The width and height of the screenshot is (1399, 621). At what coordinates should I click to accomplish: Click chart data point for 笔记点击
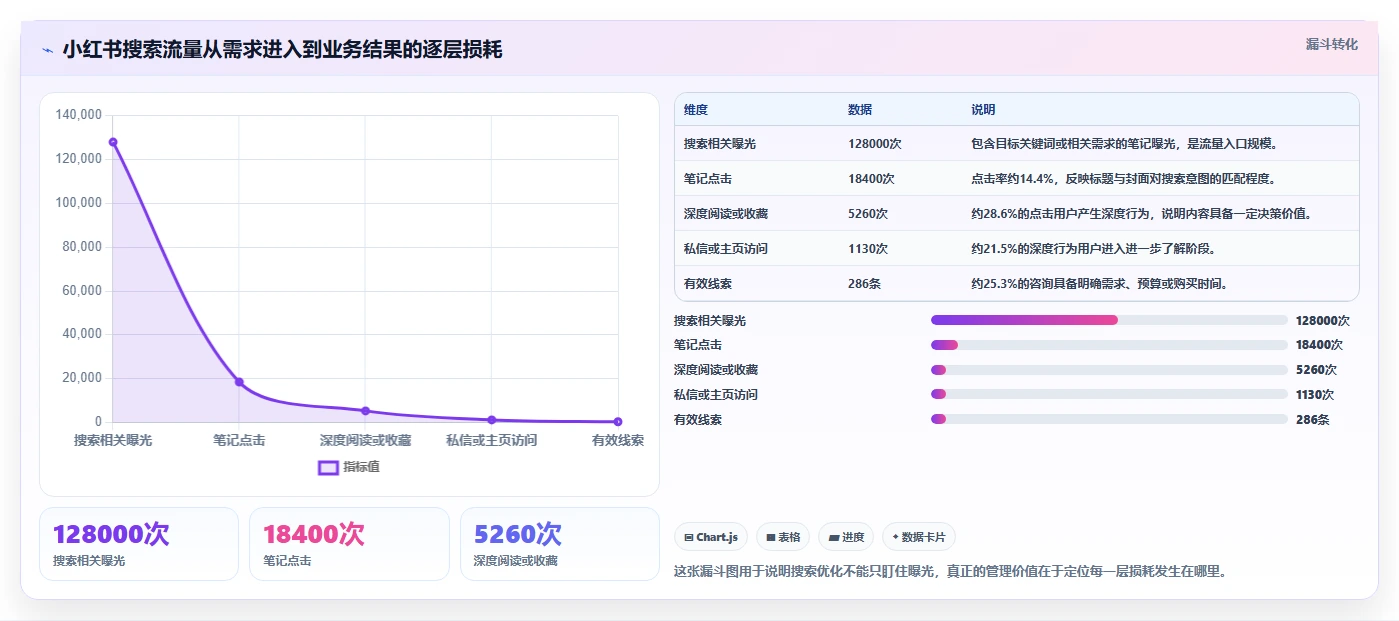[x=239, y=382]
